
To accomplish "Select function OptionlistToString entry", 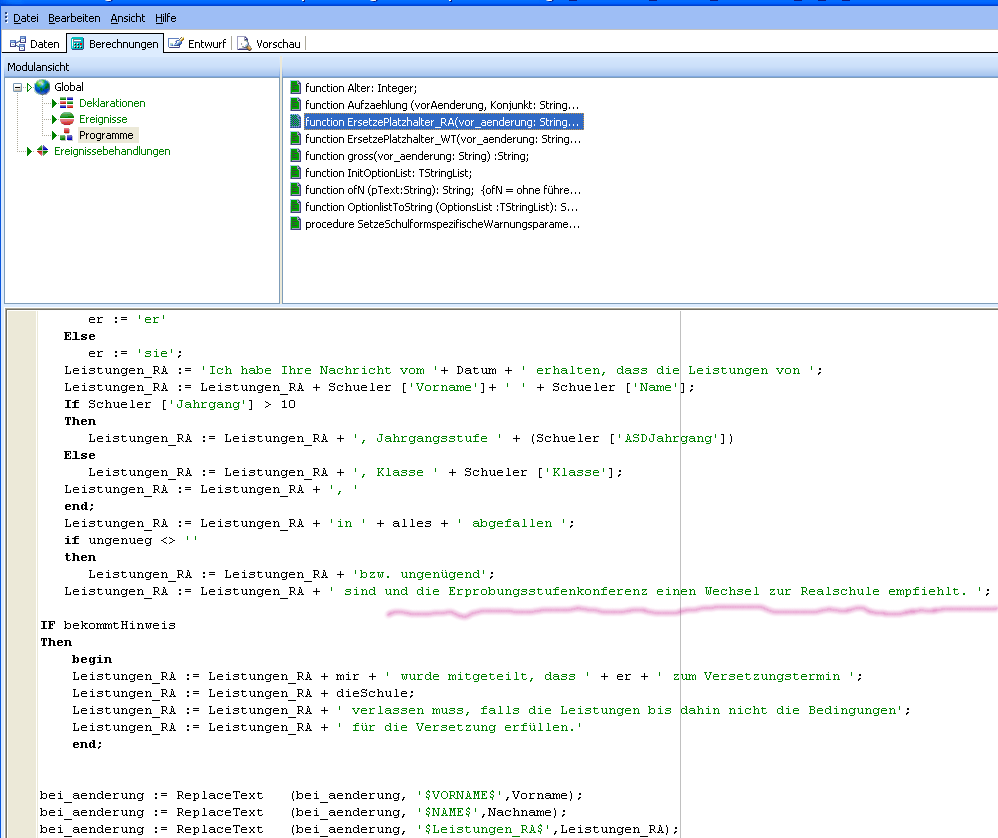I will tap(442, 207).
